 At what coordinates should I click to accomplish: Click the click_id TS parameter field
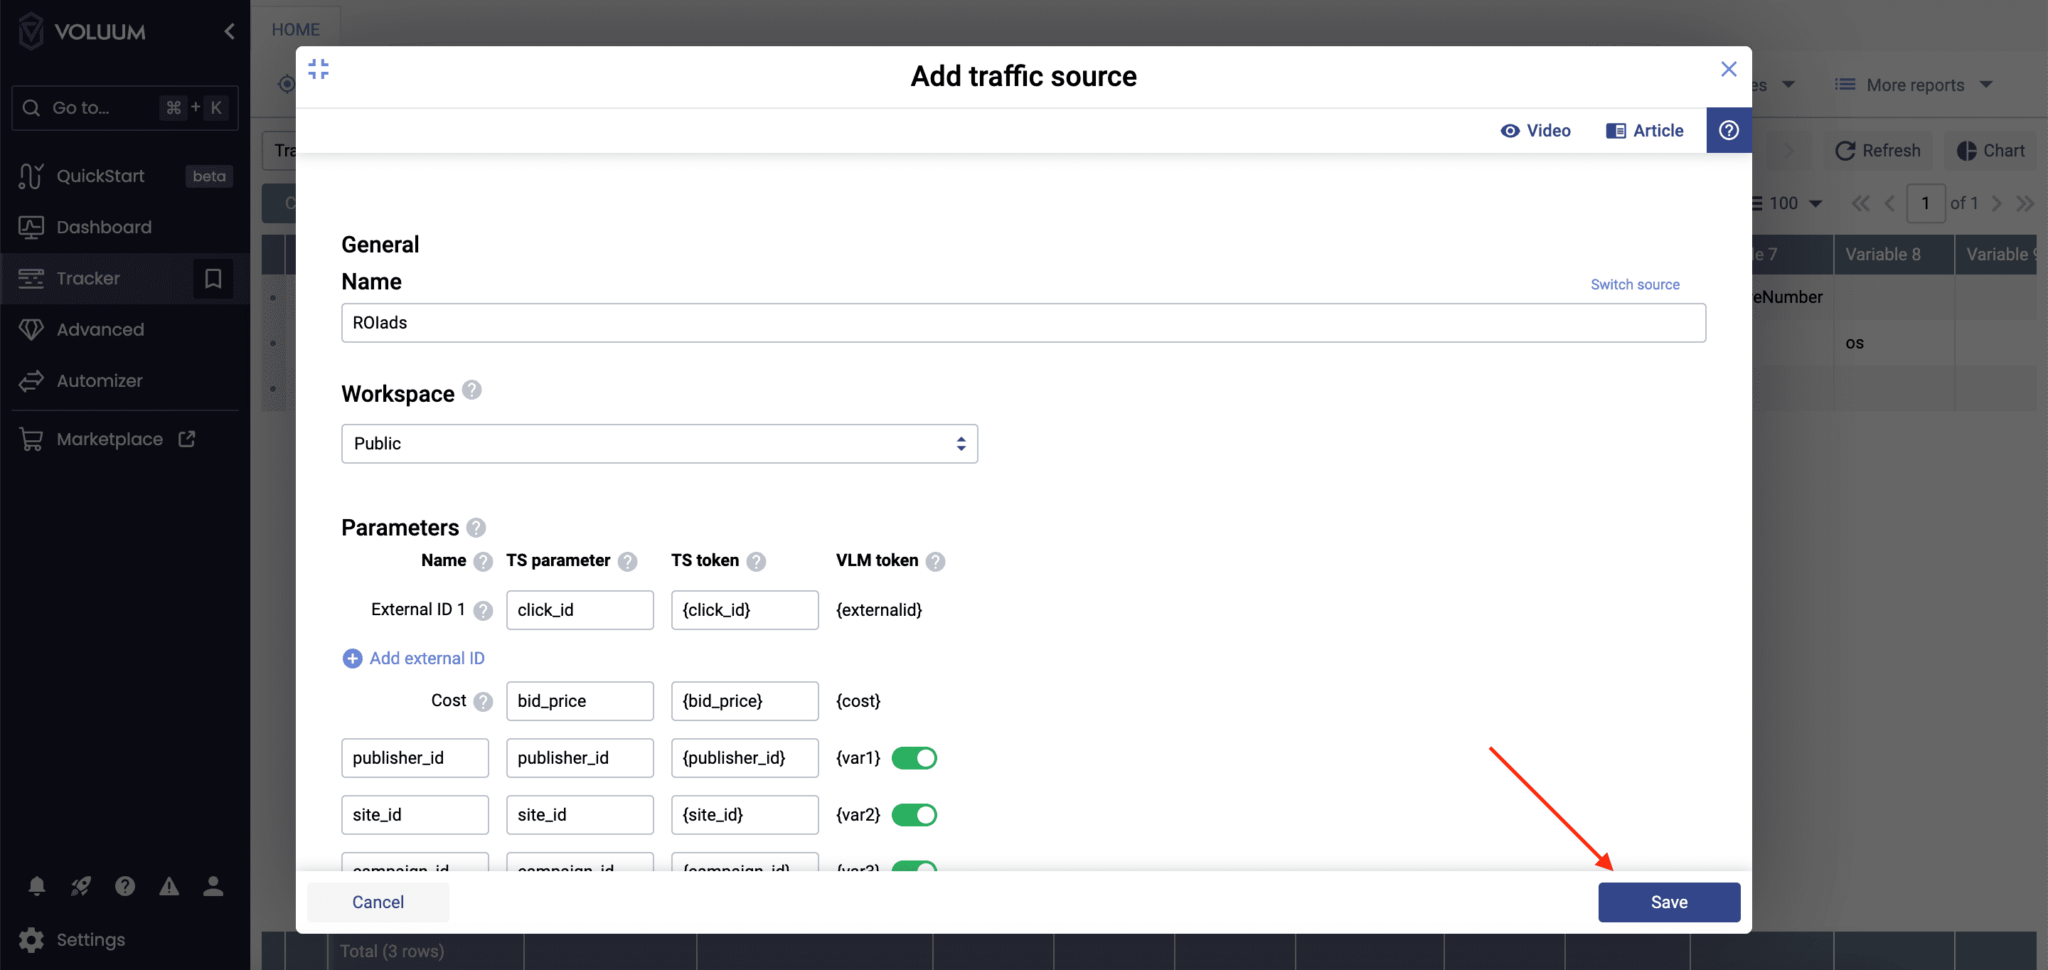click(579, 609)
